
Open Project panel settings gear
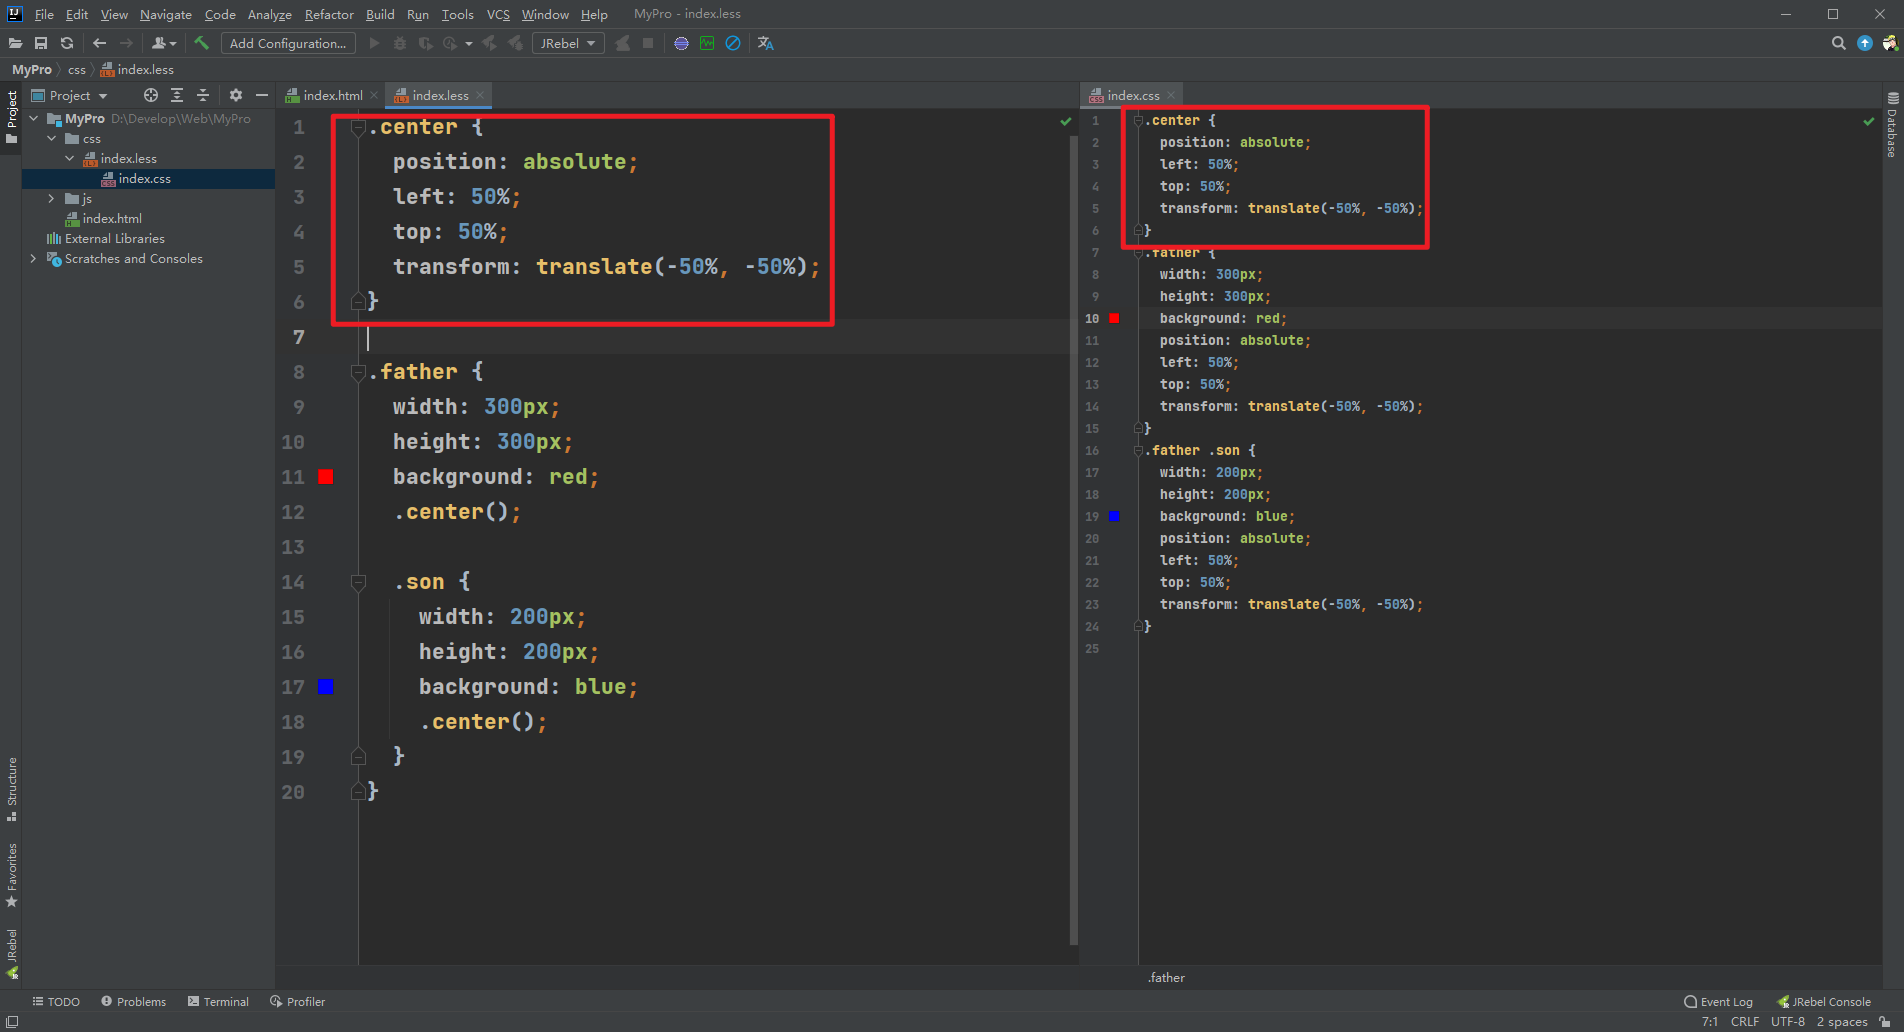coord(236,95)
